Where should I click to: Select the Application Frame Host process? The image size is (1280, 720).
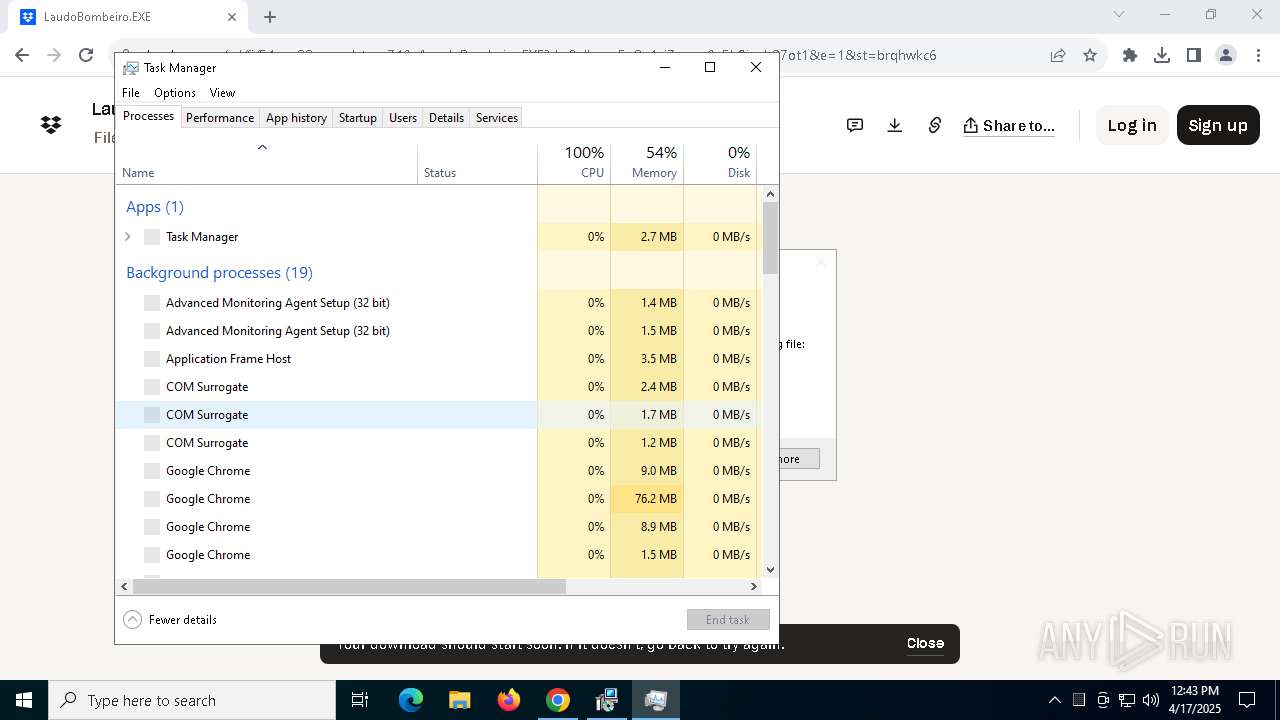[x=437, y=358]
